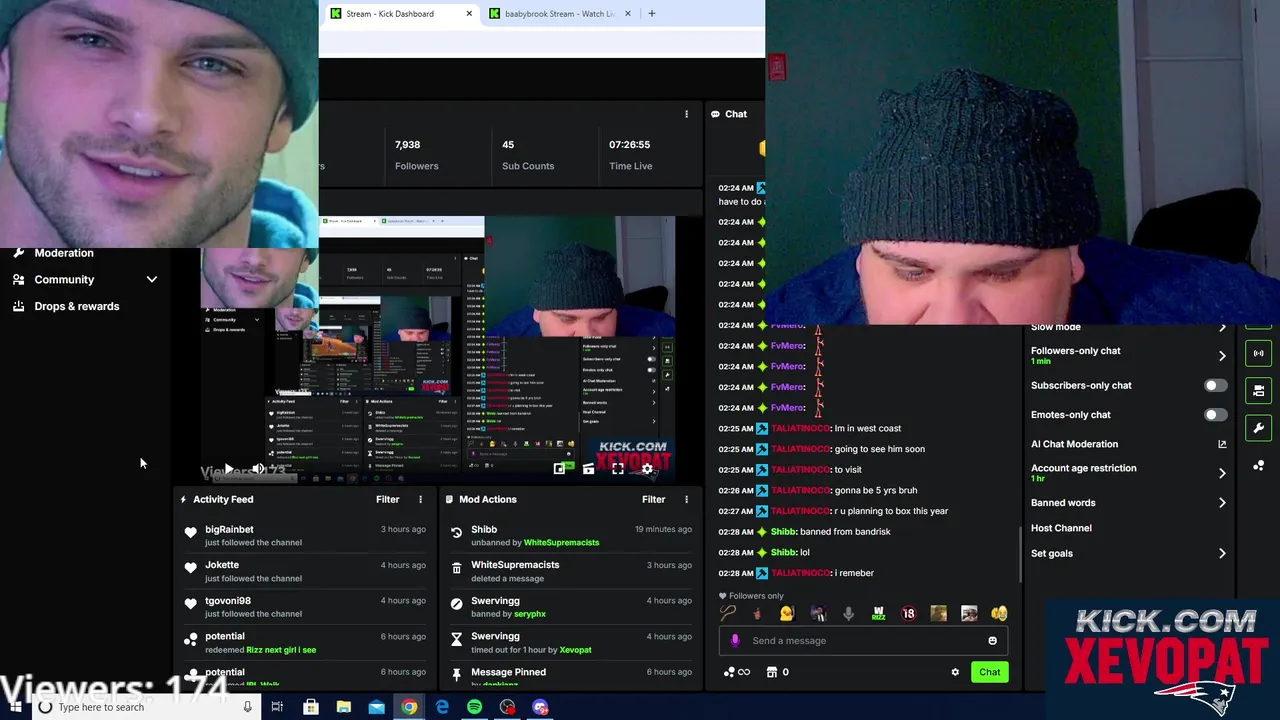This screenshot has width=1280, height=720.
Task: Expand Slow mode settings
Action: click(x=1222, y=327)
